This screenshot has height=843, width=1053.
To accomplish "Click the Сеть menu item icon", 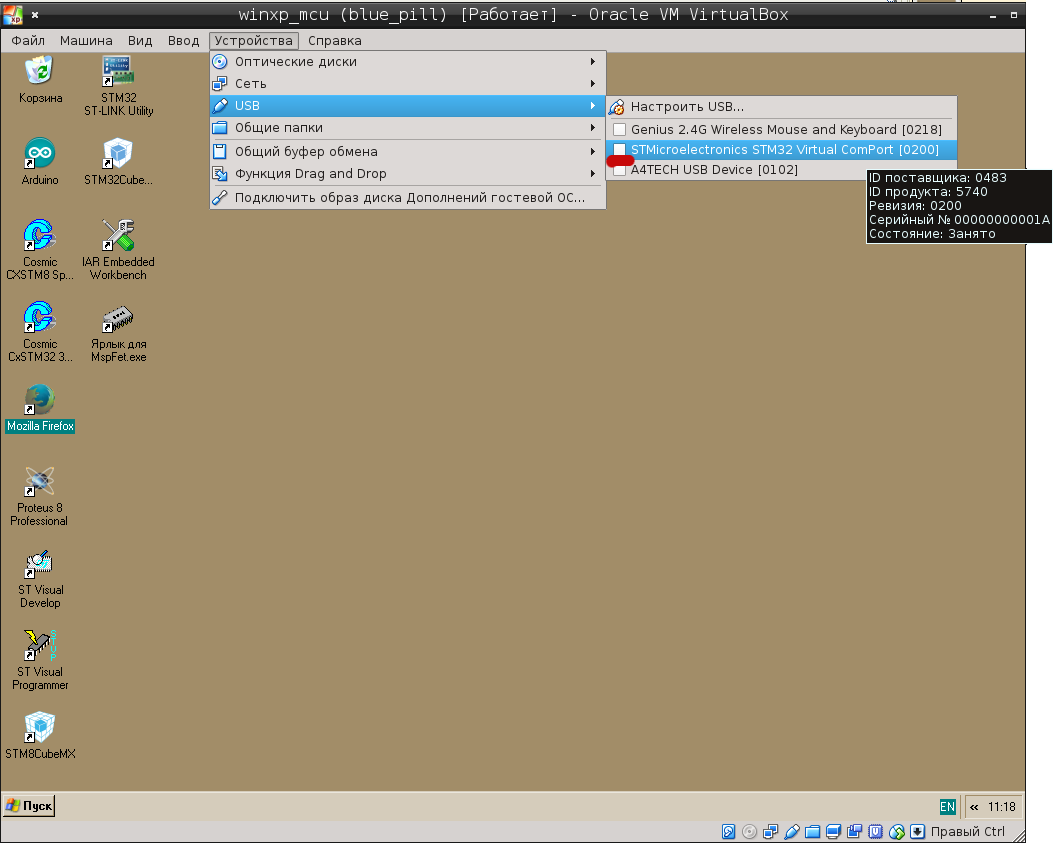I will (220, 84).
